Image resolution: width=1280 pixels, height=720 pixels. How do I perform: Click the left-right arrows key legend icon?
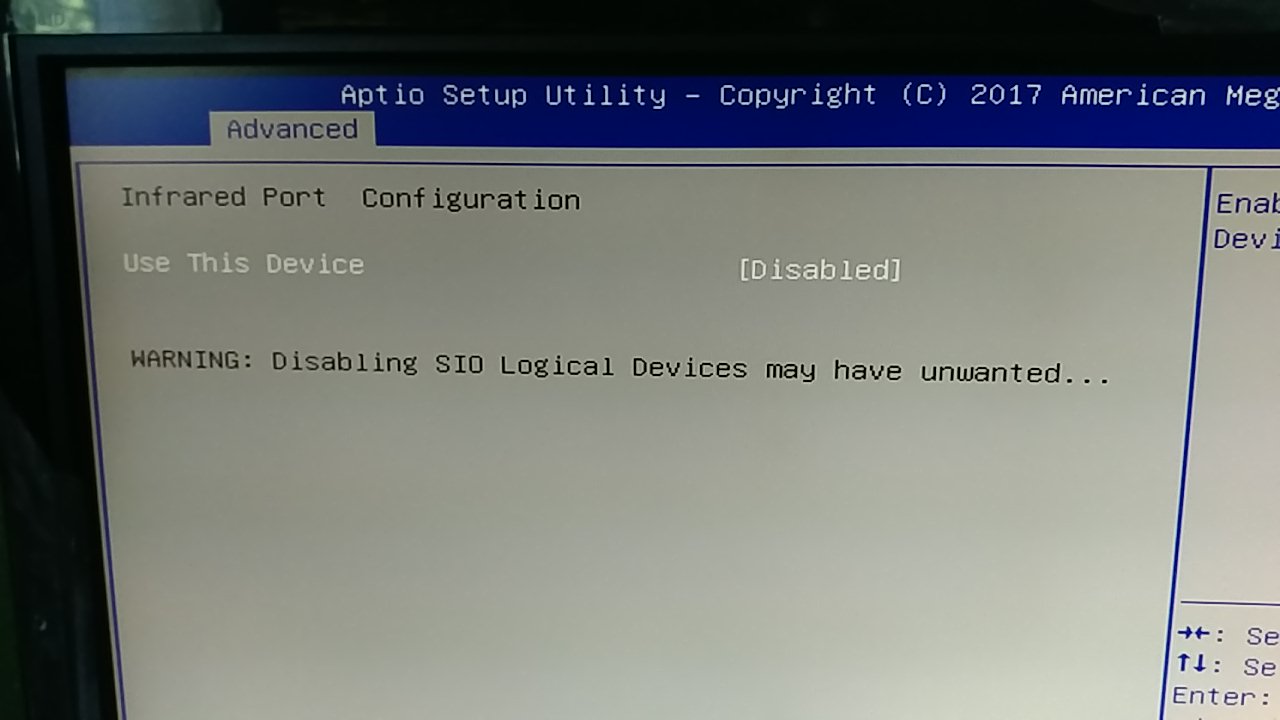[1194, 633]
